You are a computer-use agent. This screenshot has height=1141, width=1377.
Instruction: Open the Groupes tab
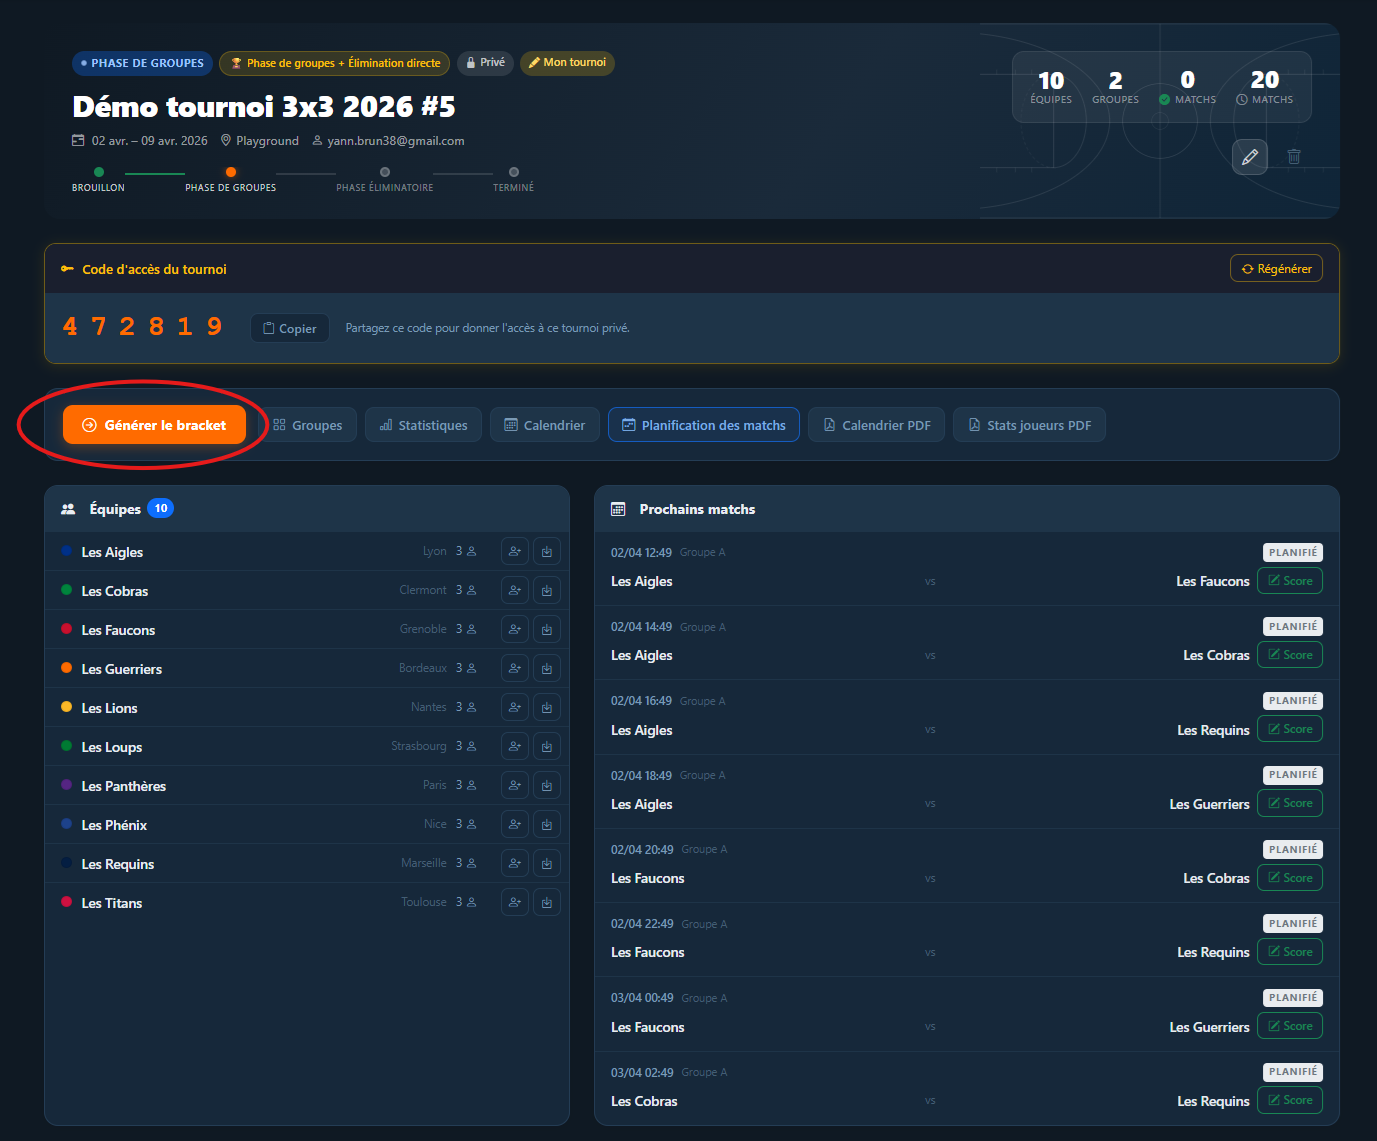[x=308, y=425]
